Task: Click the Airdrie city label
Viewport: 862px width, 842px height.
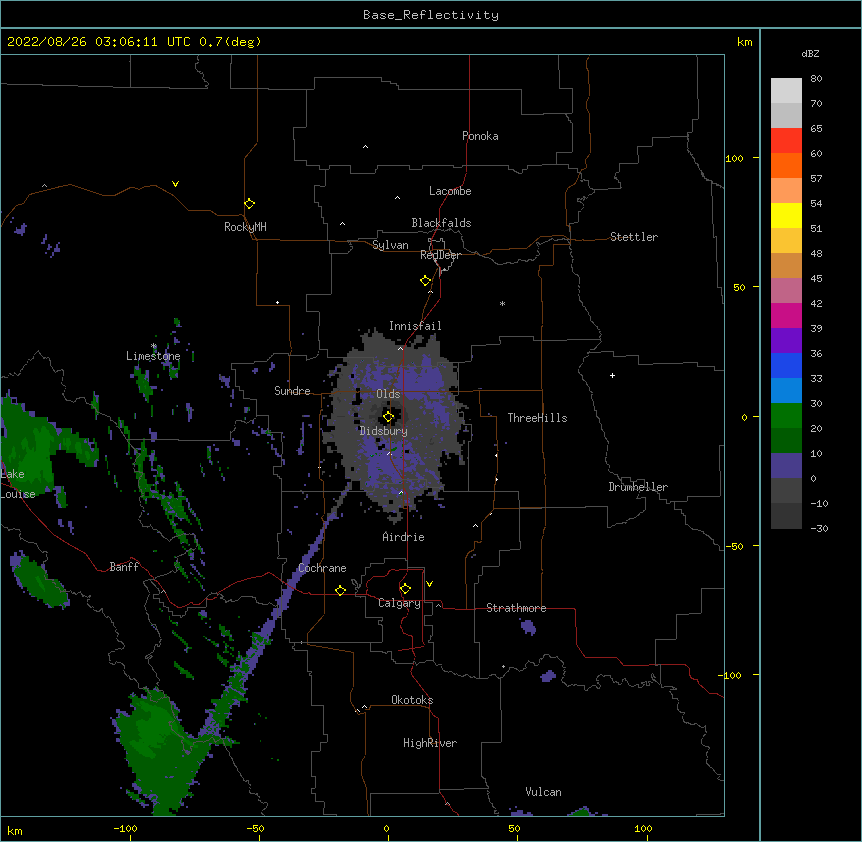Action: click(x=404, y=537)
